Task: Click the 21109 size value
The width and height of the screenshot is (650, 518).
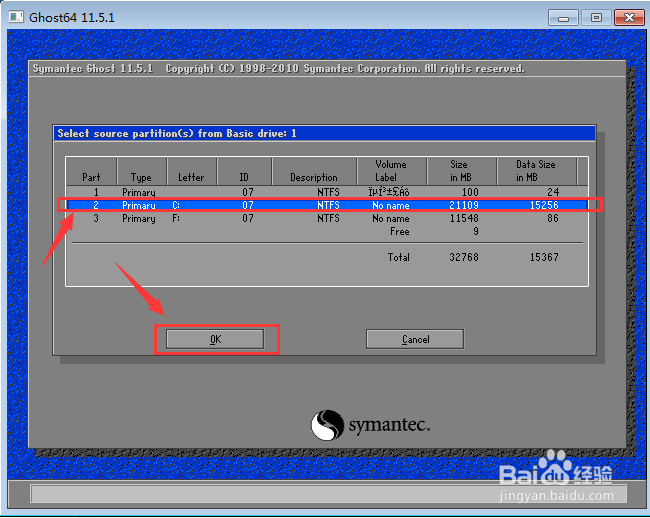Action: tap(464, 205)
